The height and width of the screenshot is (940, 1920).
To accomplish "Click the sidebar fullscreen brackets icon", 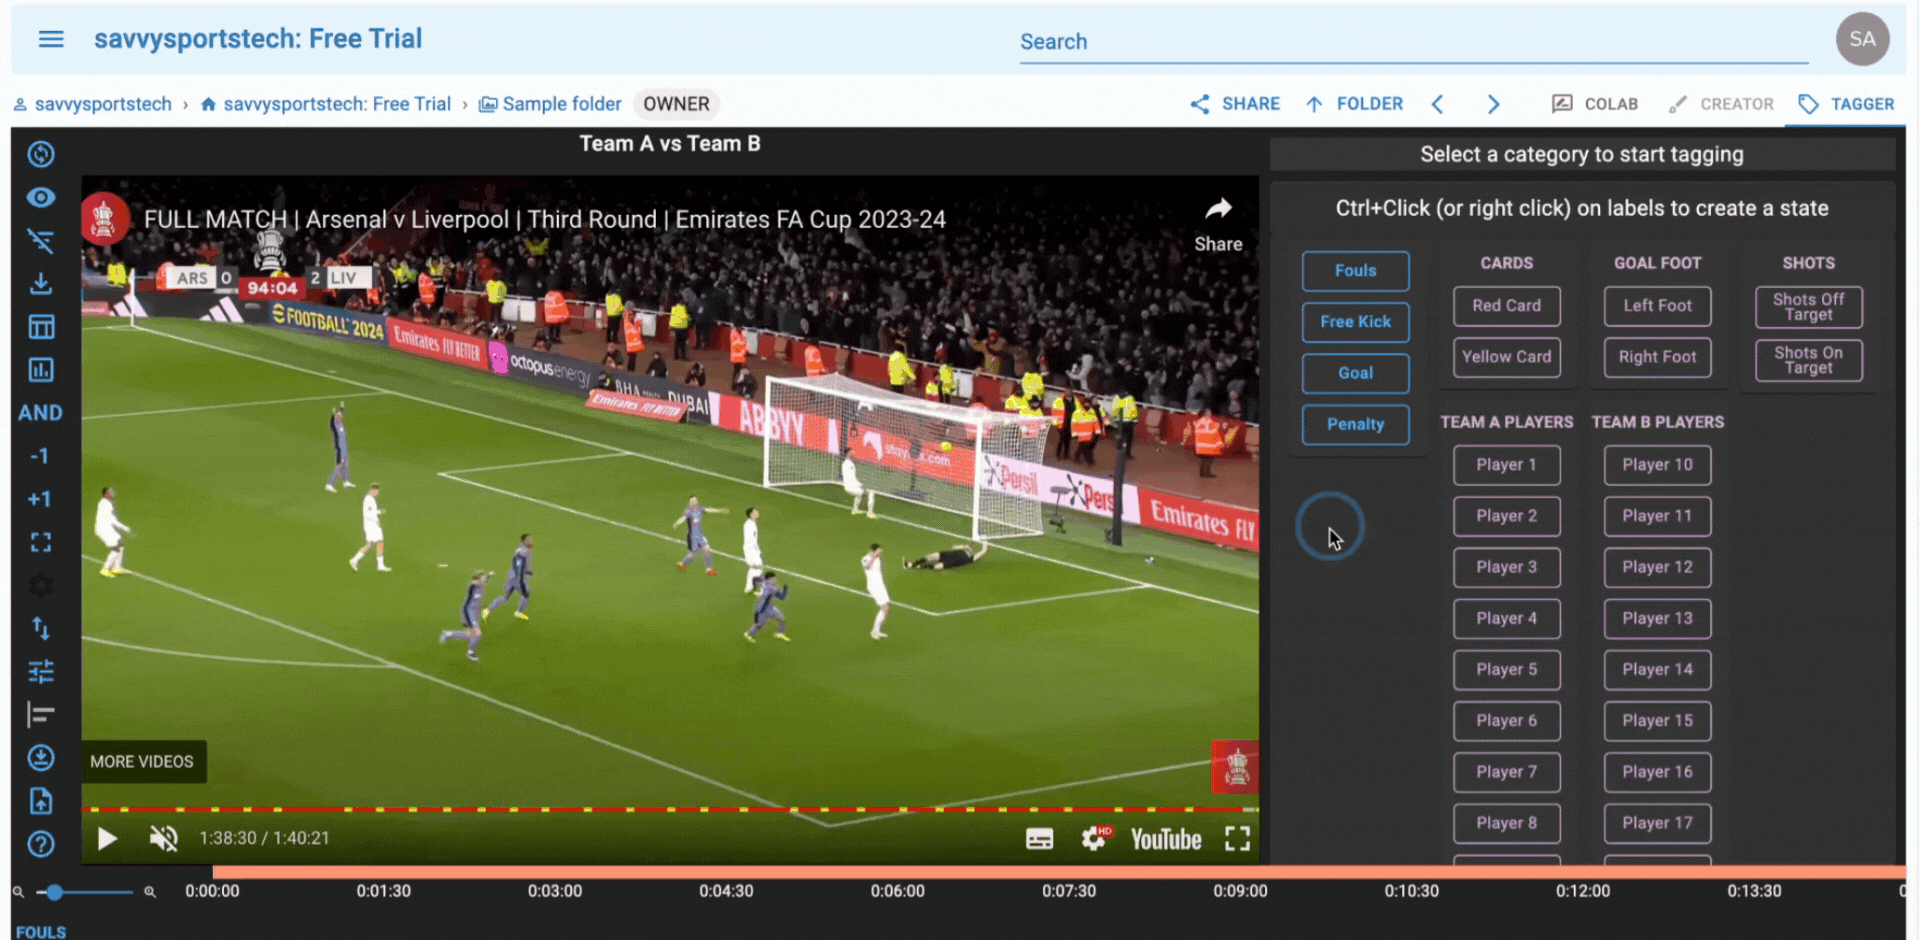I will pyautogui.click(x=41, y=542).
